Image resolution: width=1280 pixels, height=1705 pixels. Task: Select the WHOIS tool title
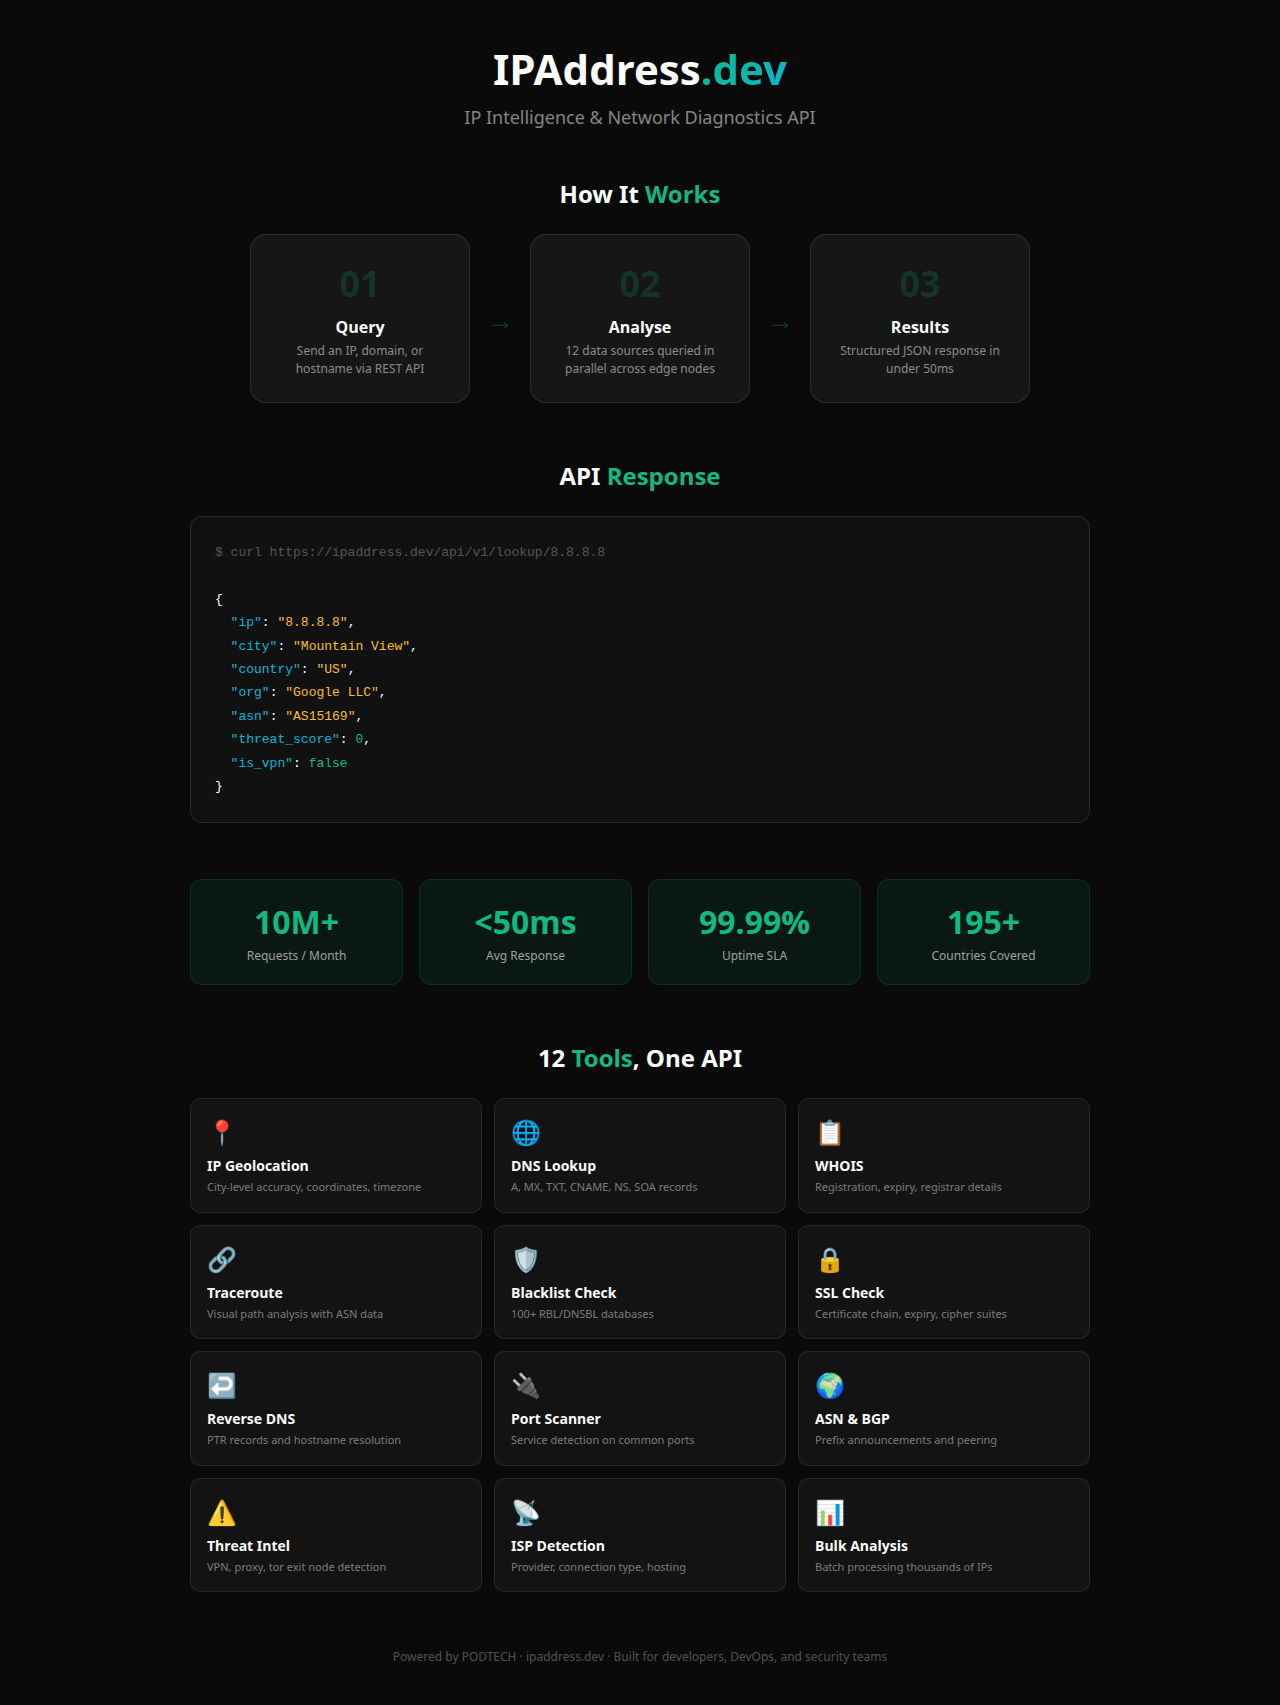click(x=839, y=1166)
